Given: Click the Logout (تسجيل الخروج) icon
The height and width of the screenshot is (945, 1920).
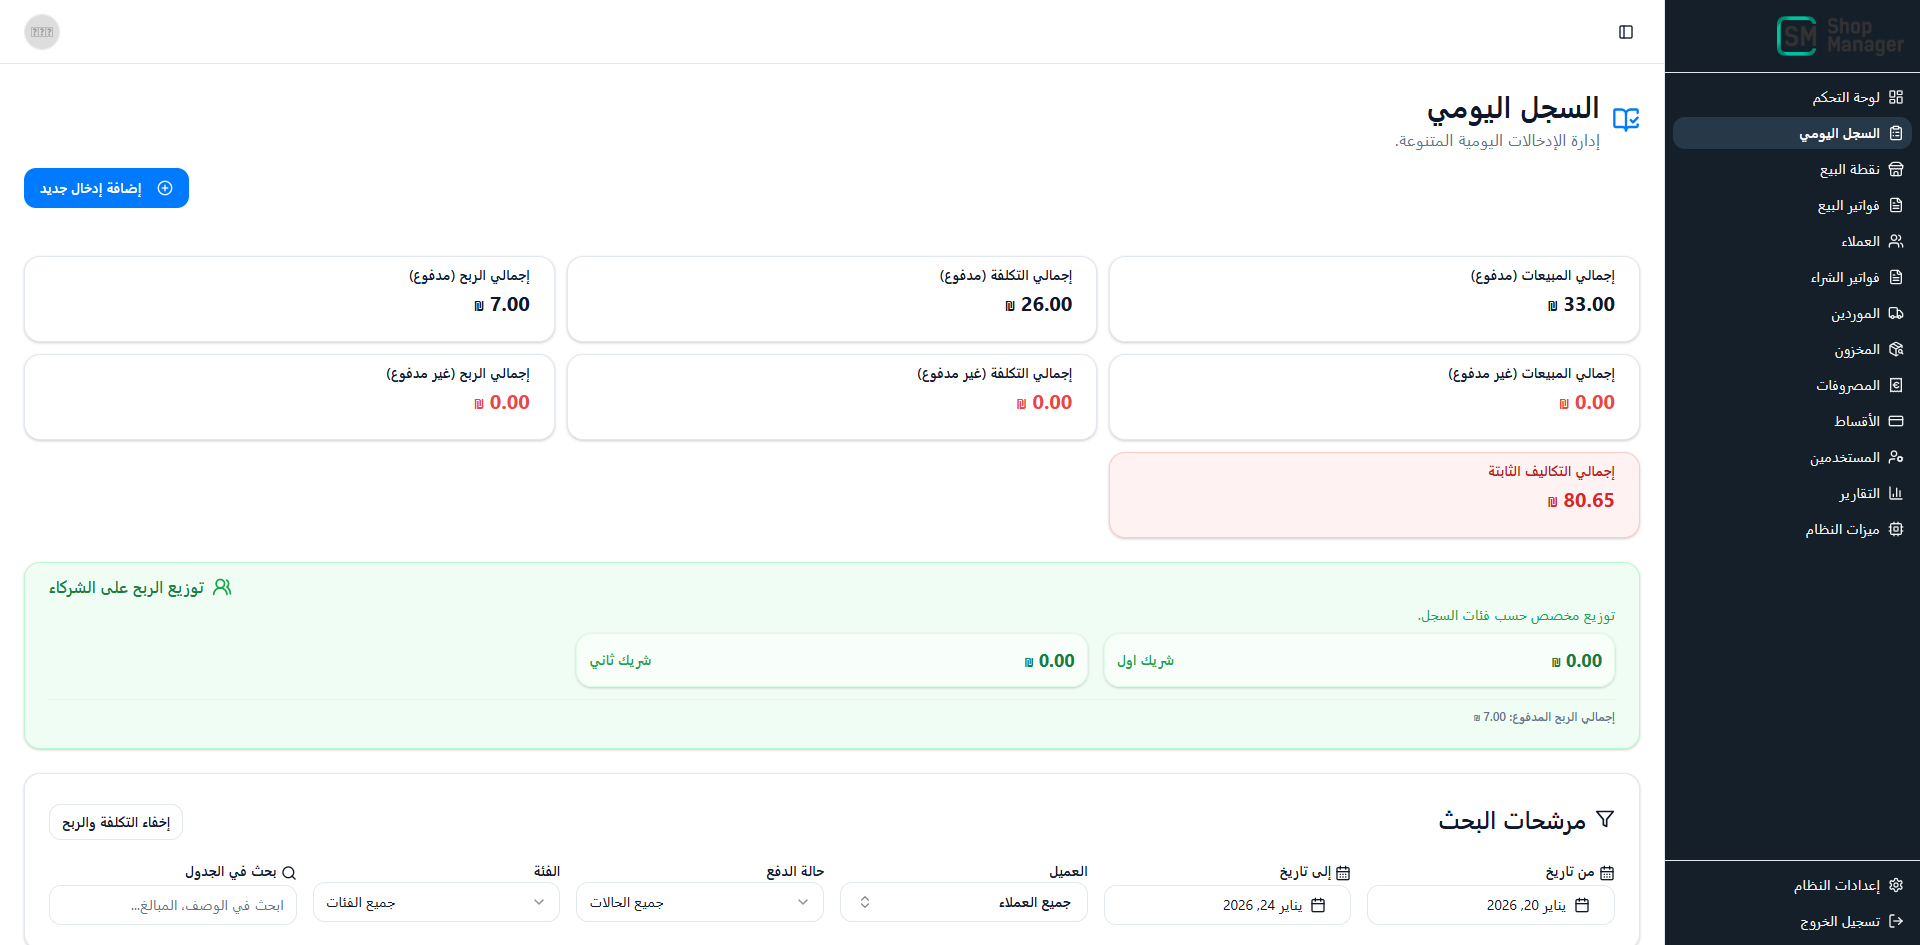Looking at the screenshot, I should 1895,921.
